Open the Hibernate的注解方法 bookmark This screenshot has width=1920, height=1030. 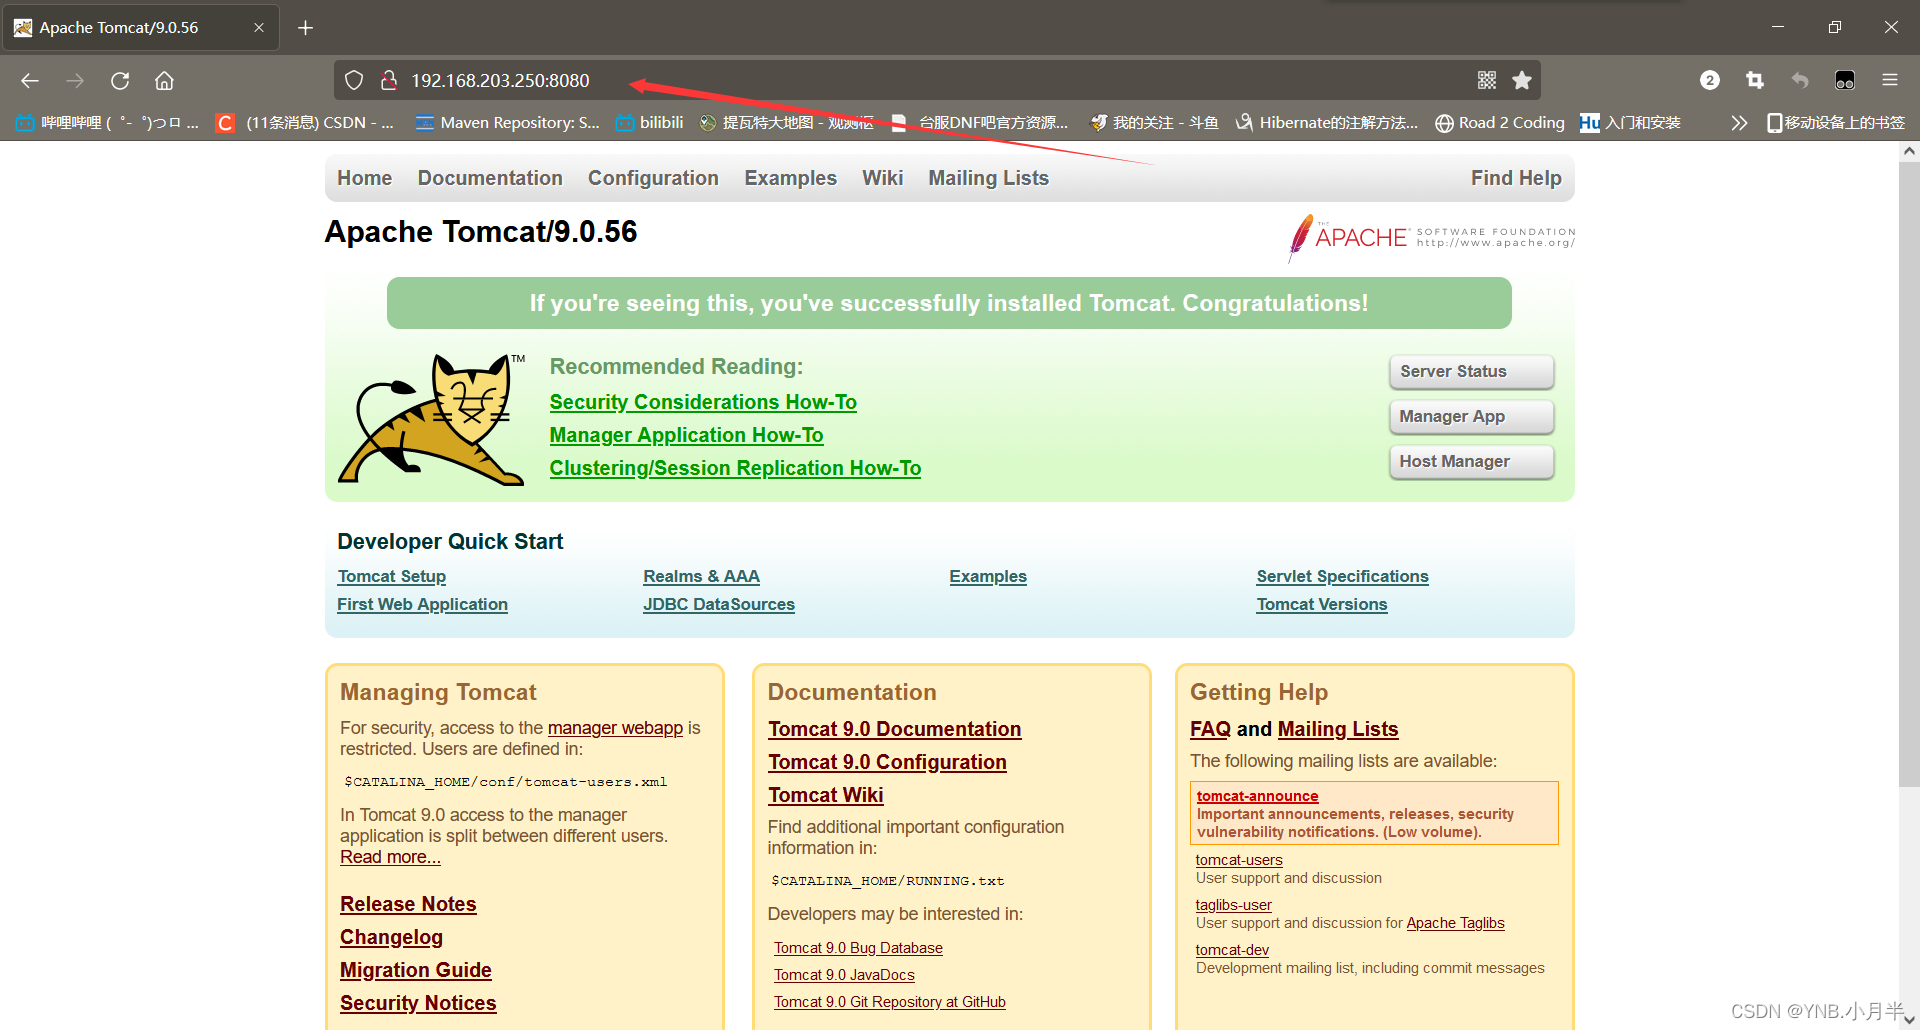click(1327, 123)
